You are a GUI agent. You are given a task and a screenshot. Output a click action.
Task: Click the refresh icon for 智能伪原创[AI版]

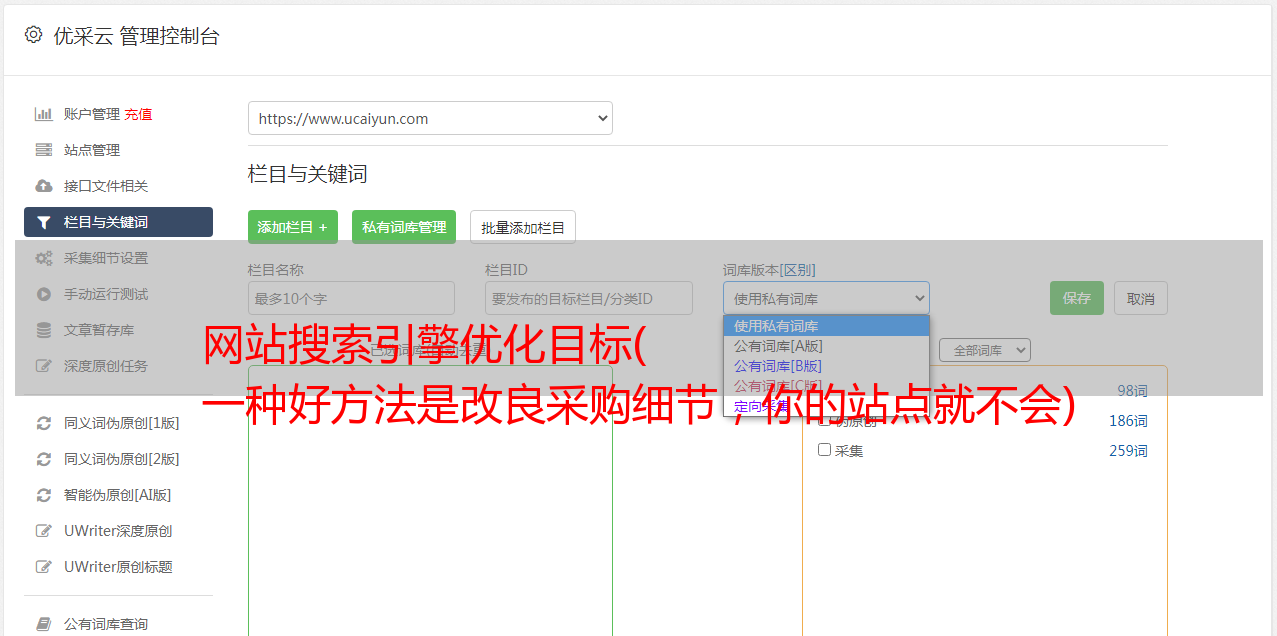click(44, 495)
